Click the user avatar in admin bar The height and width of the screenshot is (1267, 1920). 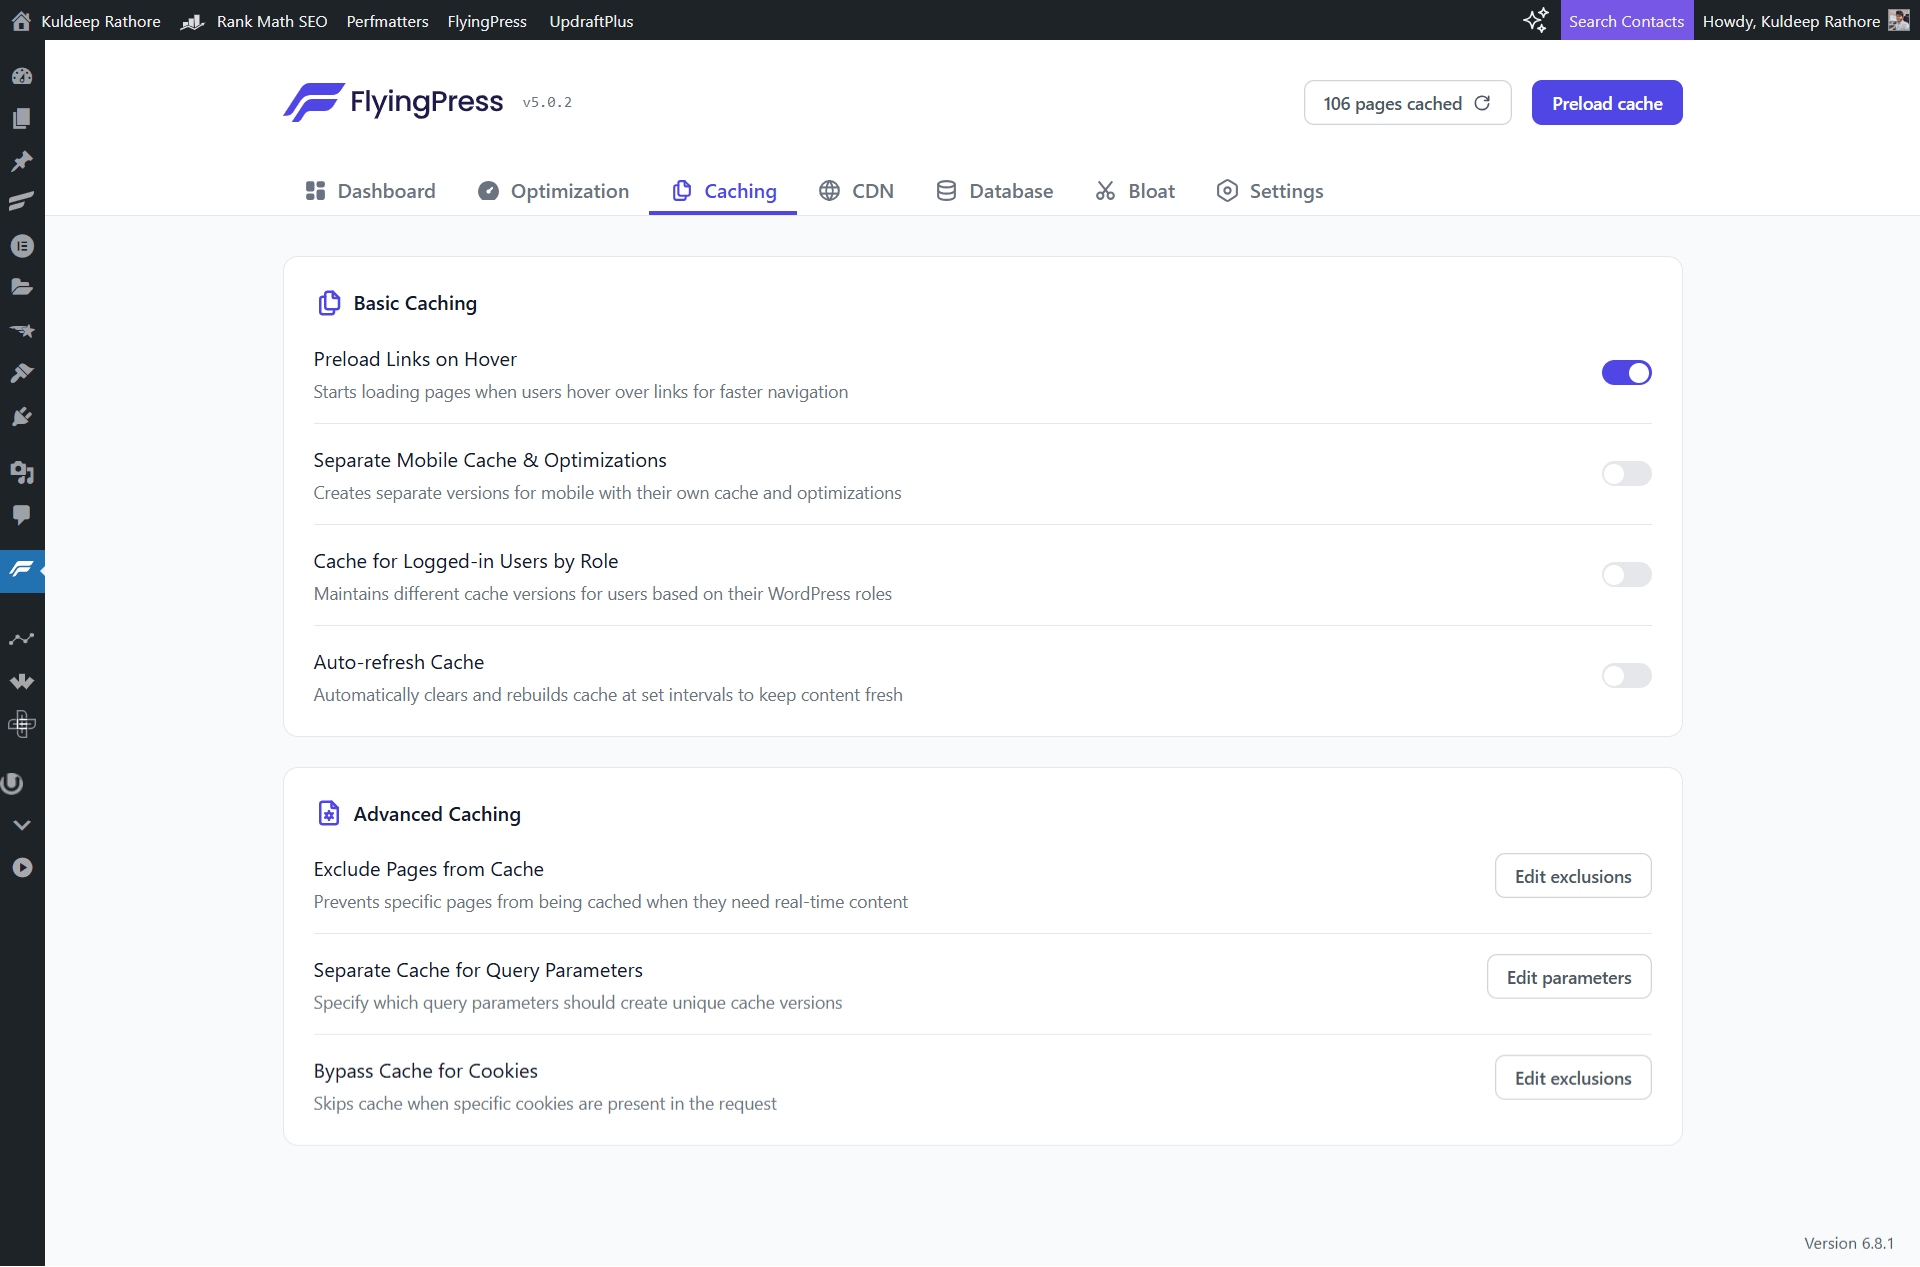(1899, 20)
